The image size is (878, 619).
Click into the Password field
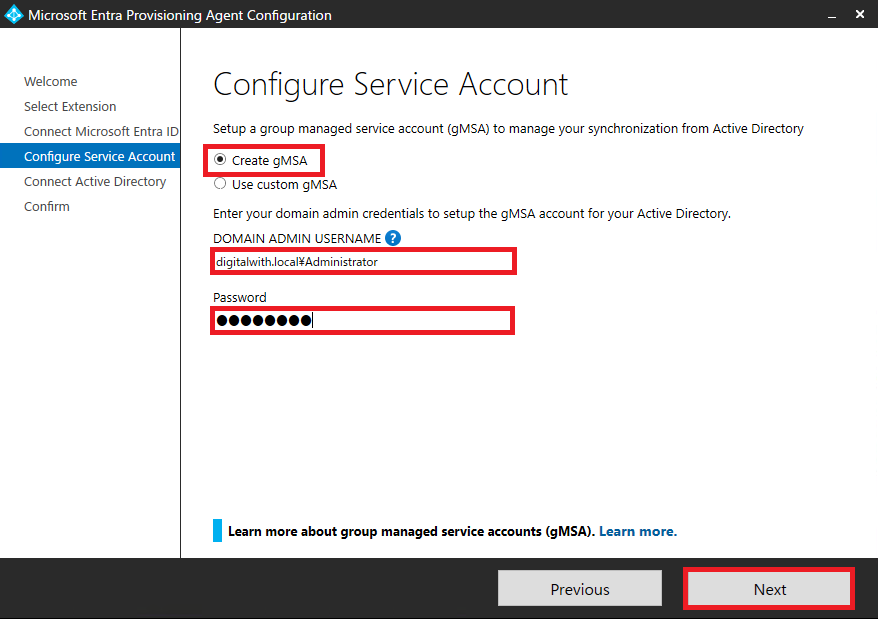[x=363, y=321]
